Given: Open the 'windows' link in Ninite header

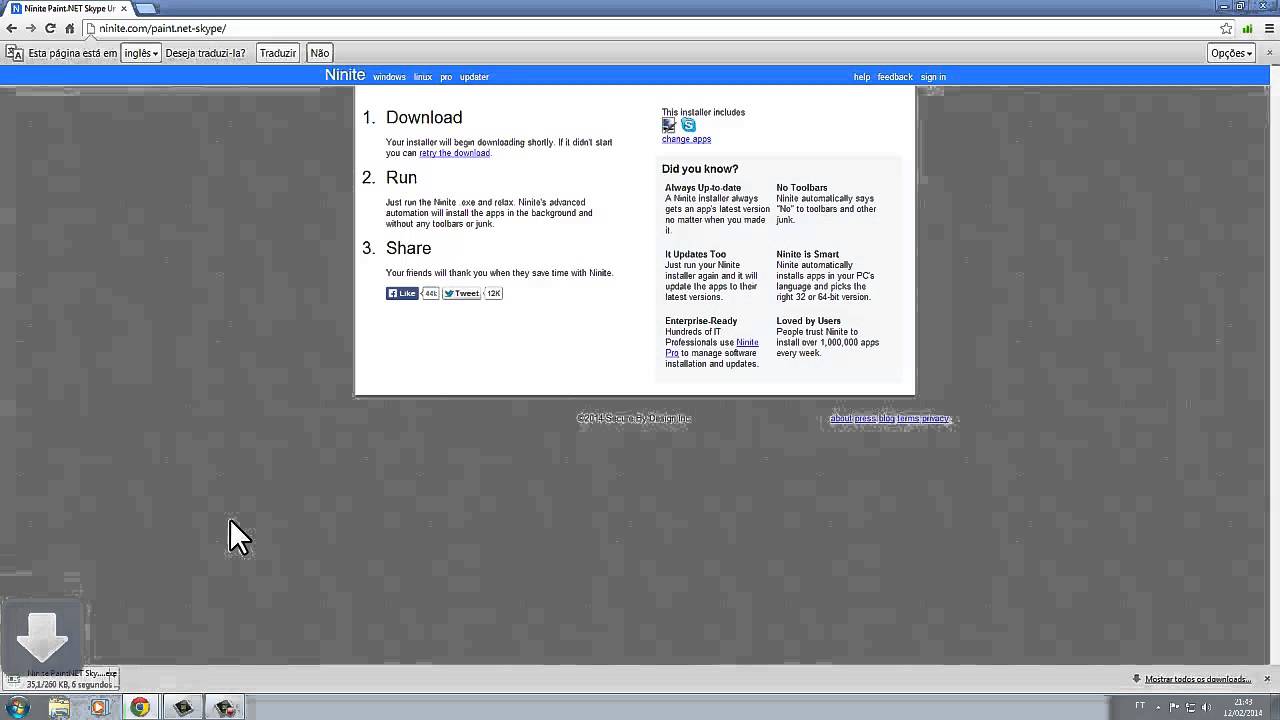Looking at the screenshot, I should click(389, 77).
